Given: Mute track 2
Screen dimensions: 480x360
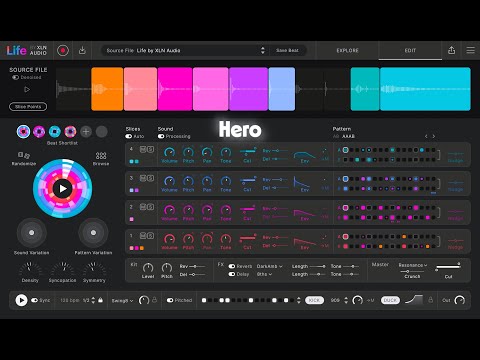Looking at the screenshot, I should pyautogui.click(x=143, y=207).
